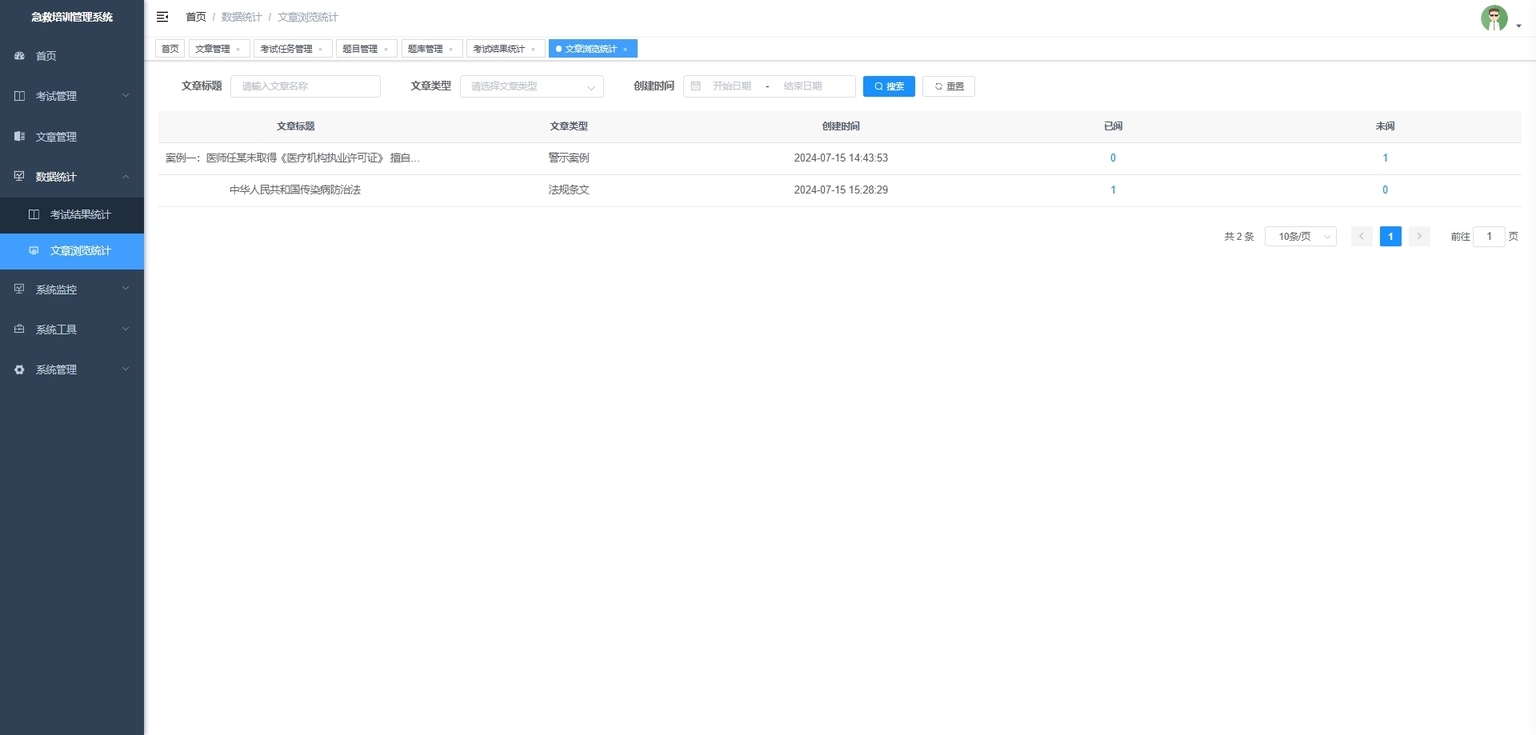Expand the 系统监控 sidebar menu
Screen dimensions: 1536x735
(x=72, y=289)
